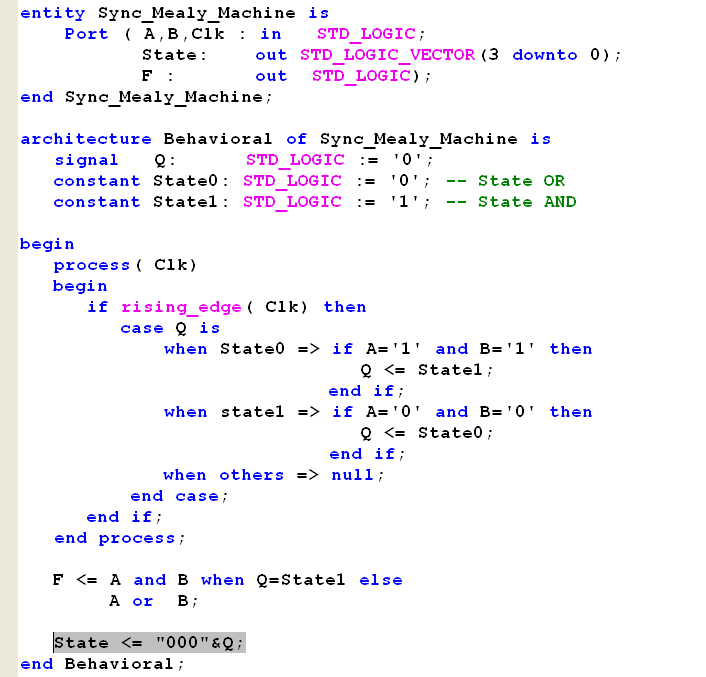This screenshot has height=677, width=706.
Task: Click the '-- State OR' comment
Action: point(505,181)
